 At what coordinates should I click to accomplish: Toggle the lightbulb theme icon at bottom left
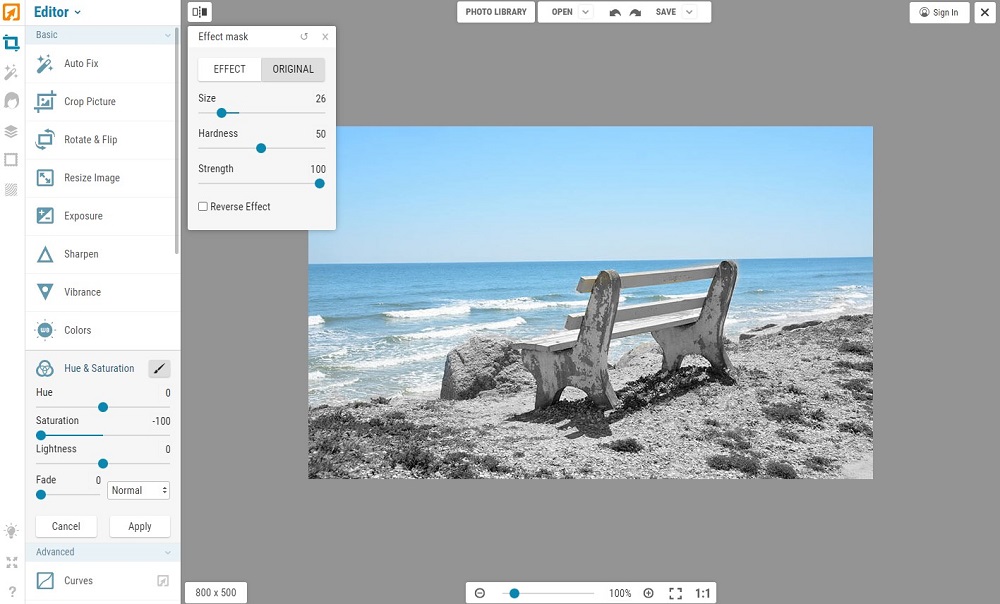pyautogui.click(x=11, y=531)
